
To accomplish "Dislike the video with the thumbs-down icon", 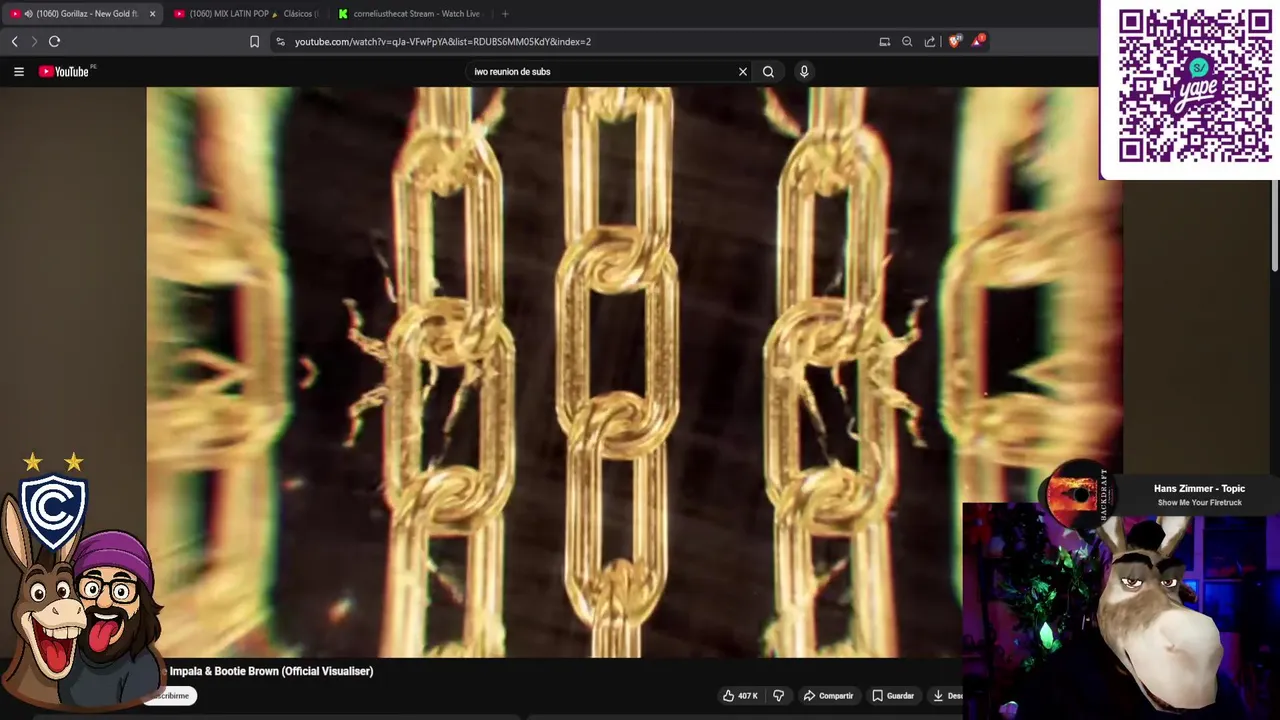I will click(x=779, y=695).
